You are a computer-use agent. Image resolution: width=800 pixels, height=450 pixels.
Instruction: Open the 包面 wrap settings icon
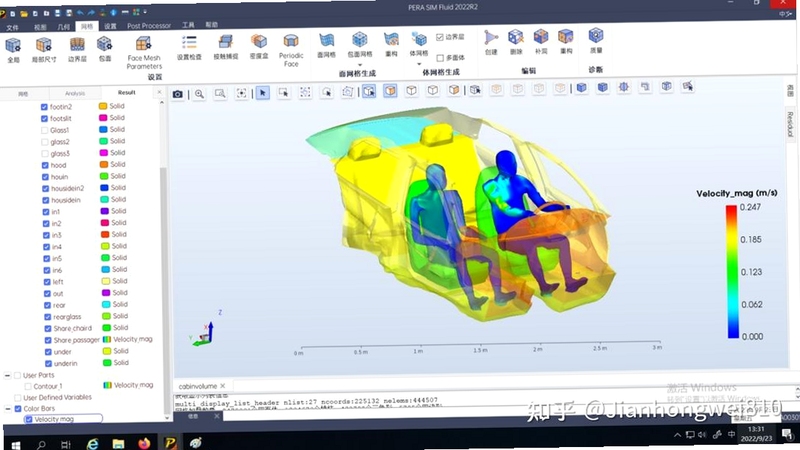coord(105,50)
